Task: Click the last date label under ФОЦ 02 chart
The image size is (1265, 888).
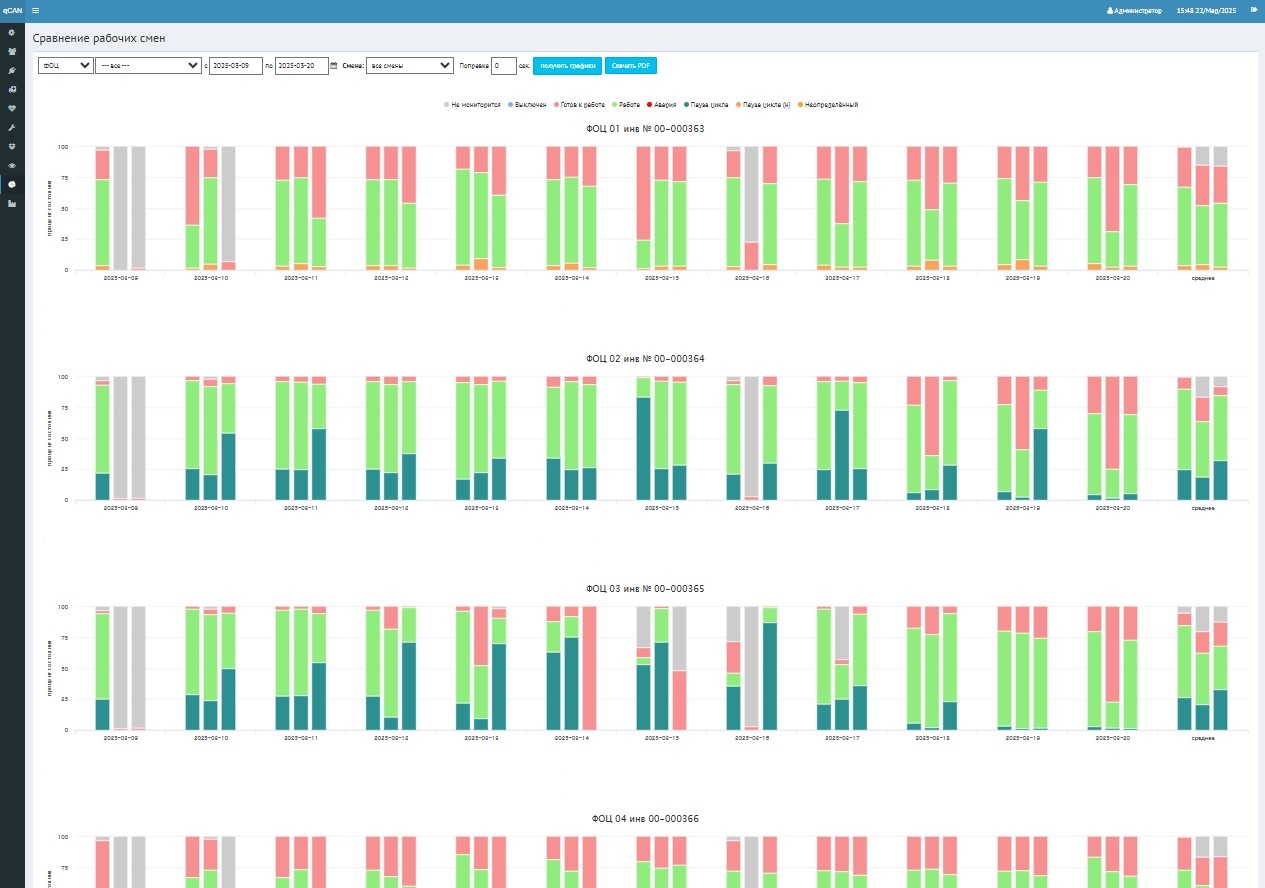Action: click(1112, 508)
